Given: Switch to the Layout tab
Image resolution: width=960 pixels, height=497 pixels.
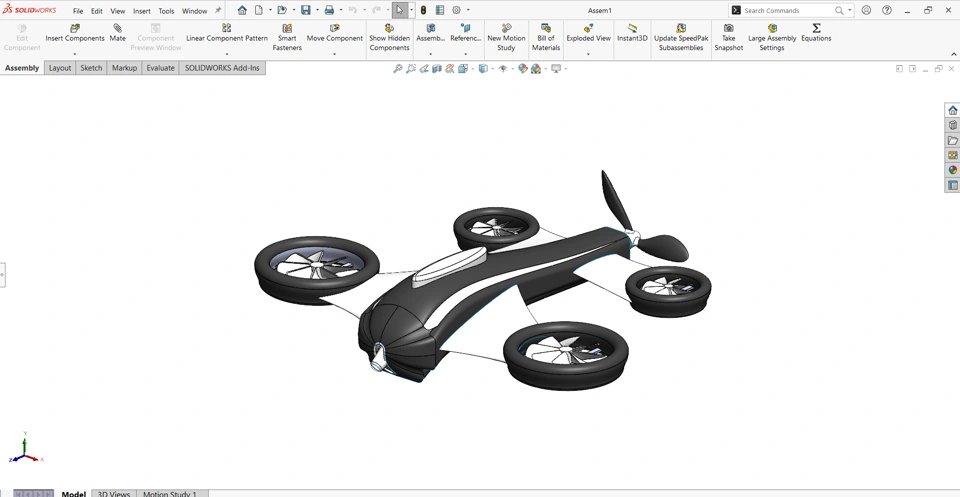Looking at the screenshot, I should tap(60, 68).
